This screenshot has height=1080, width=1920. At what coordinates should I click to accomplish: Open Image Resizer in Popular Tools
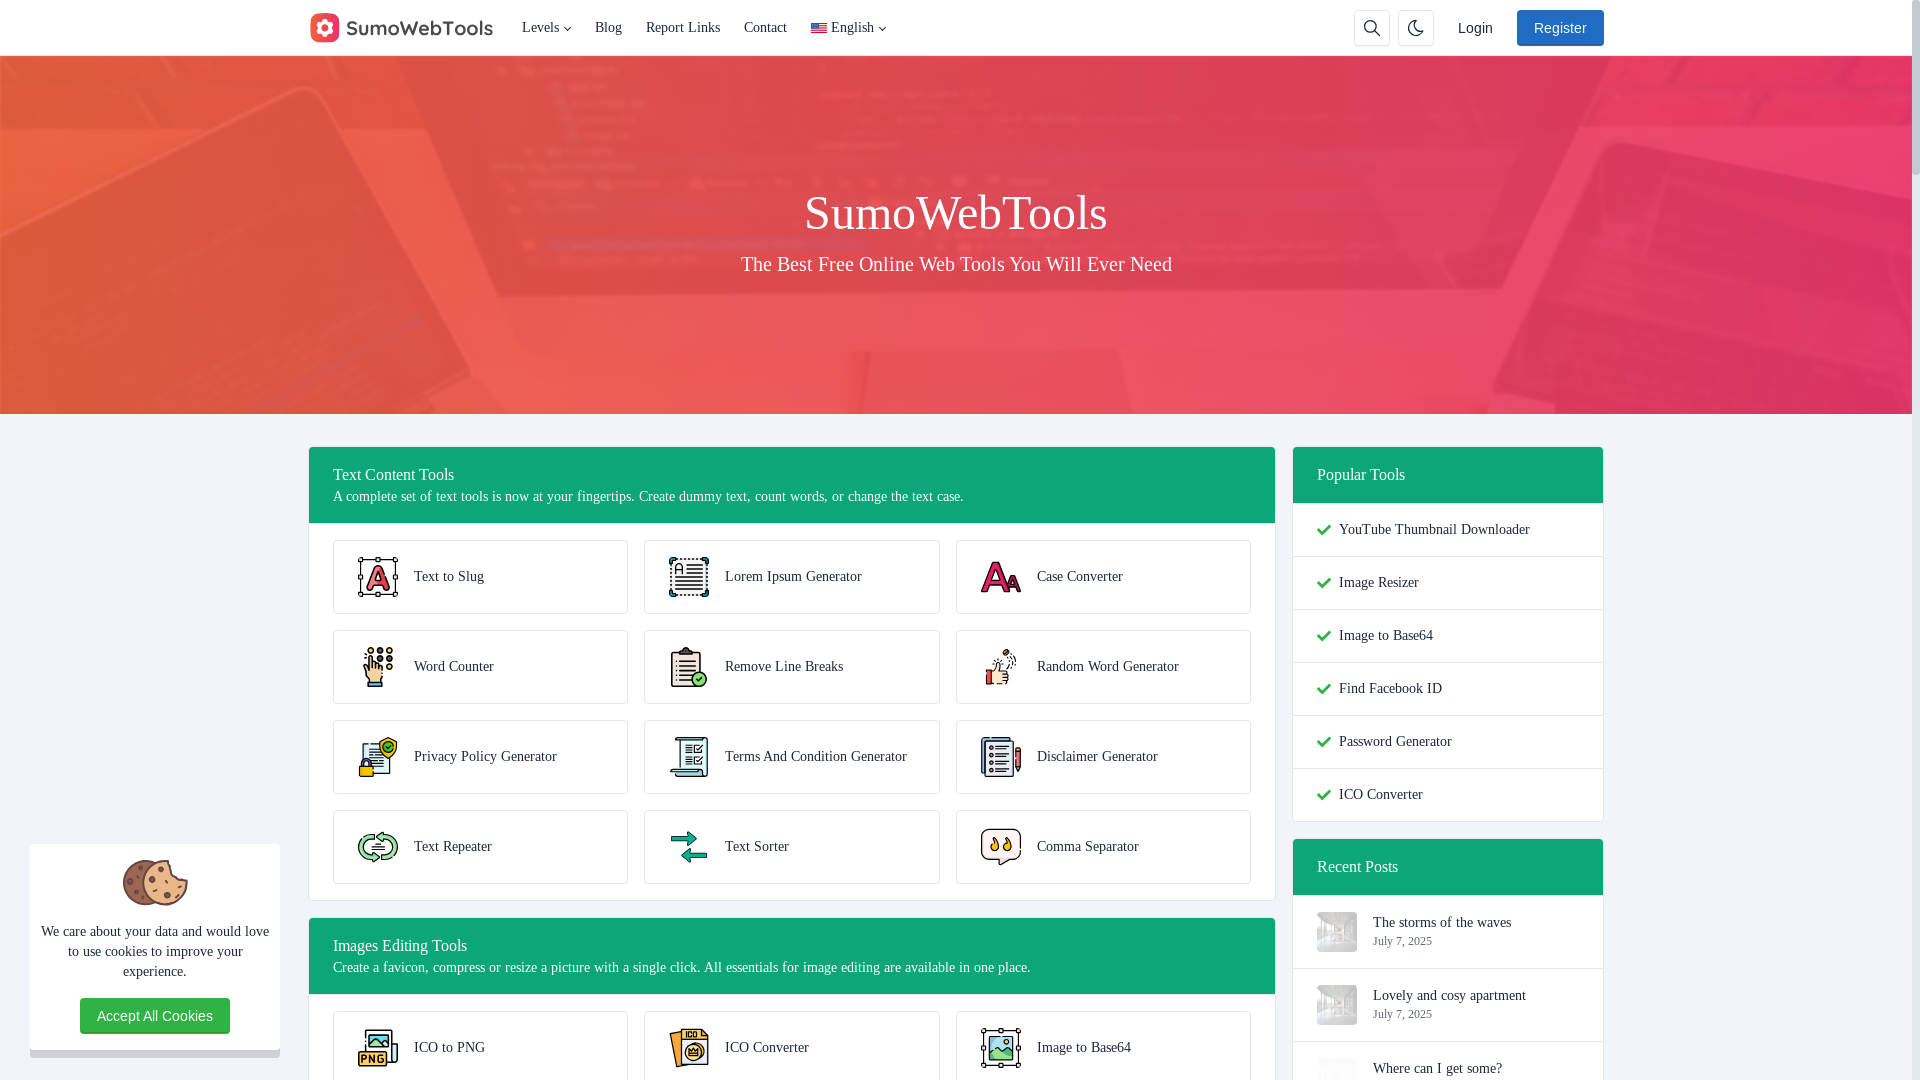[1379, 583]
